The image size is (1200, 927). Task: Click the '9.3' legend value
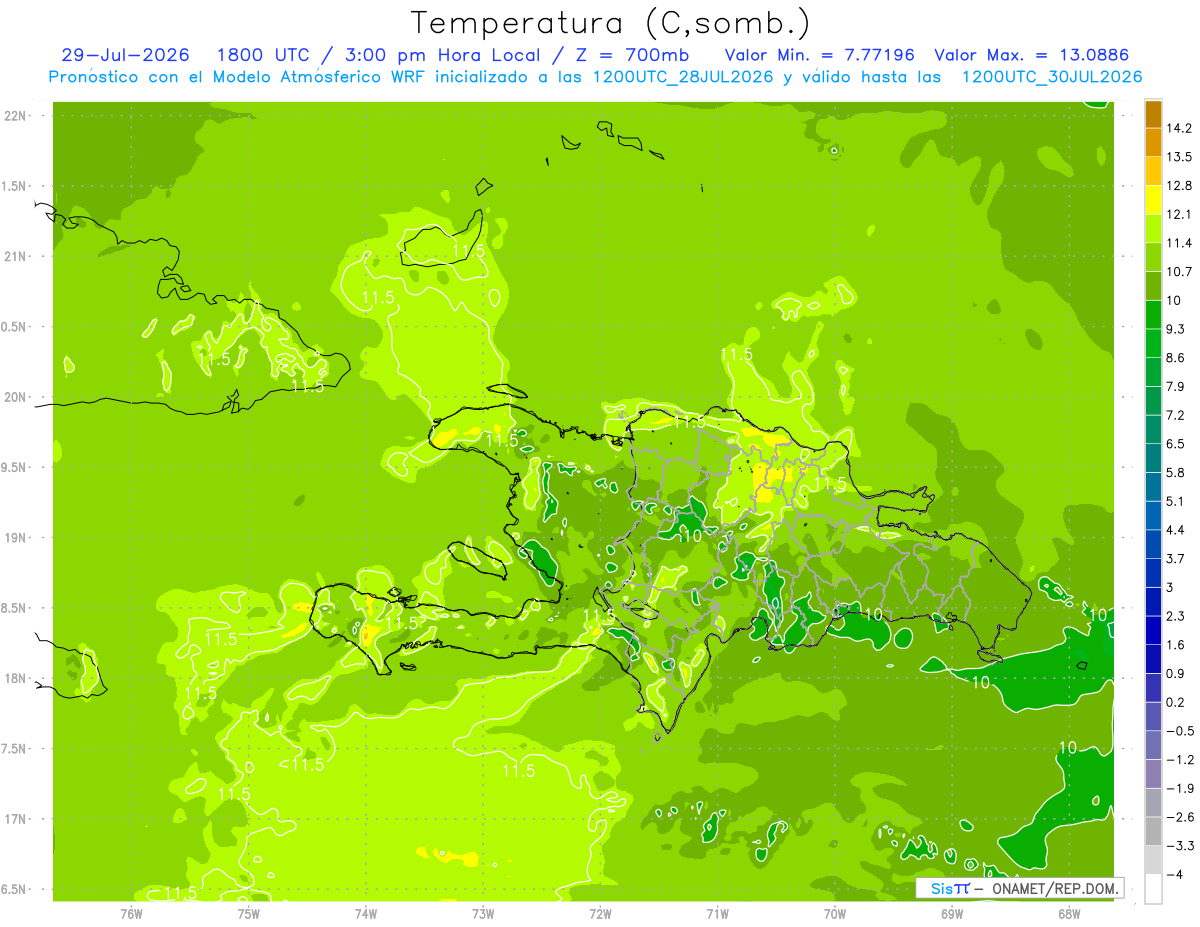(1177, 329)
